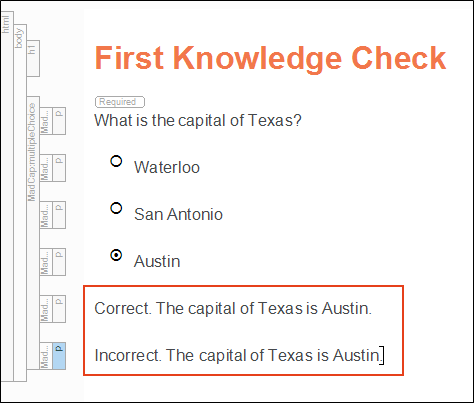The image size is (474, 403).
Task: Click the selected Austin radio button
Action: click(116, 255)
